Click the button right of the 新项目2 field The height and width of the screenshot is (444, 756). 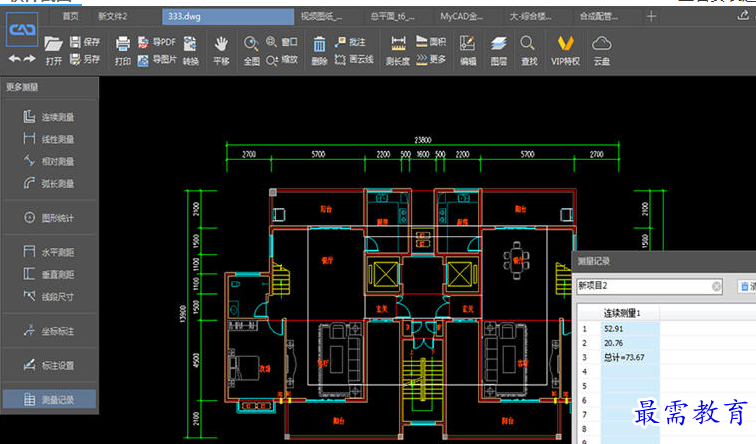tap(747, 286)
